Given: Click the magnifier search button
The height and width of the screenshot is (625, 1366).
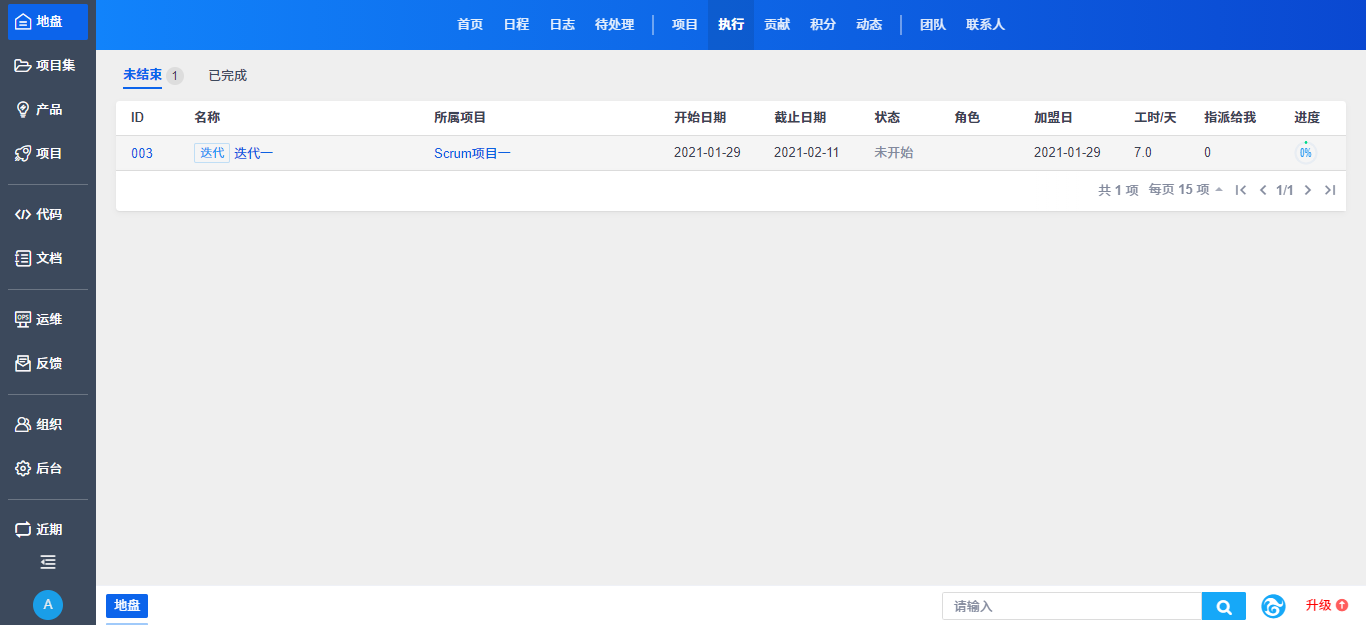Looking at the screenshot, I should point(1223,606).
